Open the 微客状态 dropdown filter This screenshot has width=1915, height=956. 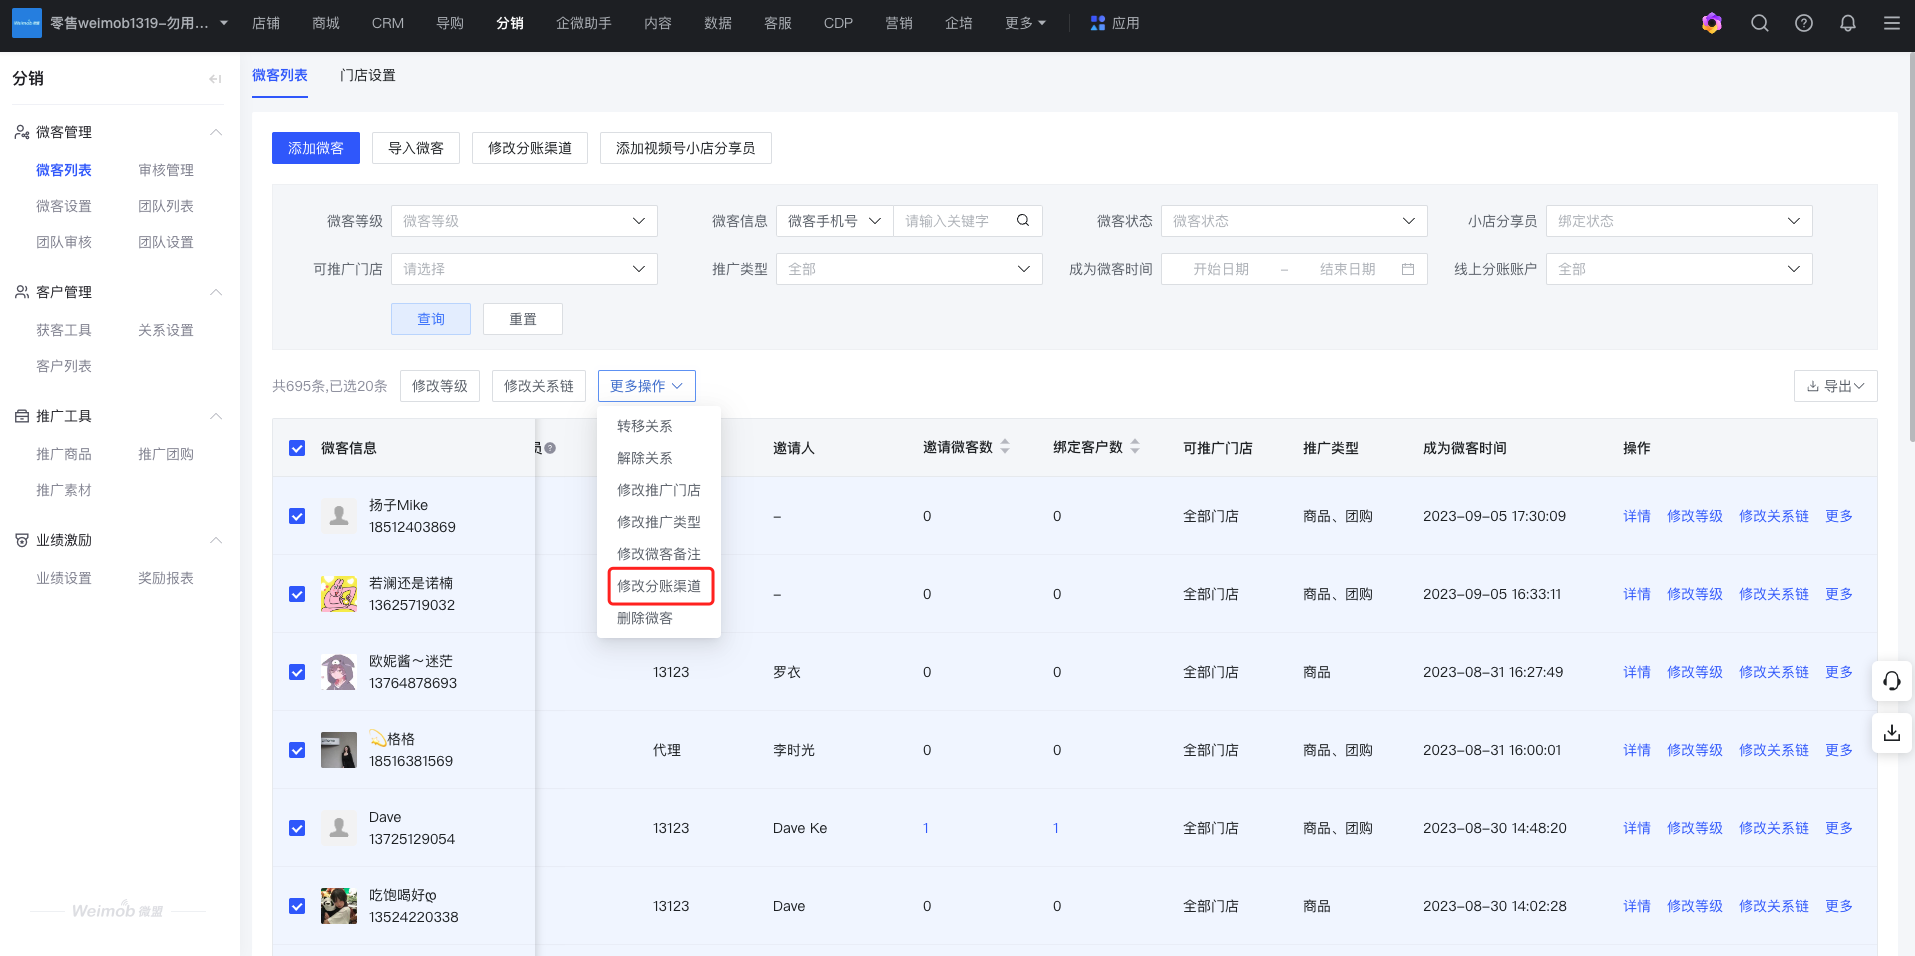click(1294, 221)
